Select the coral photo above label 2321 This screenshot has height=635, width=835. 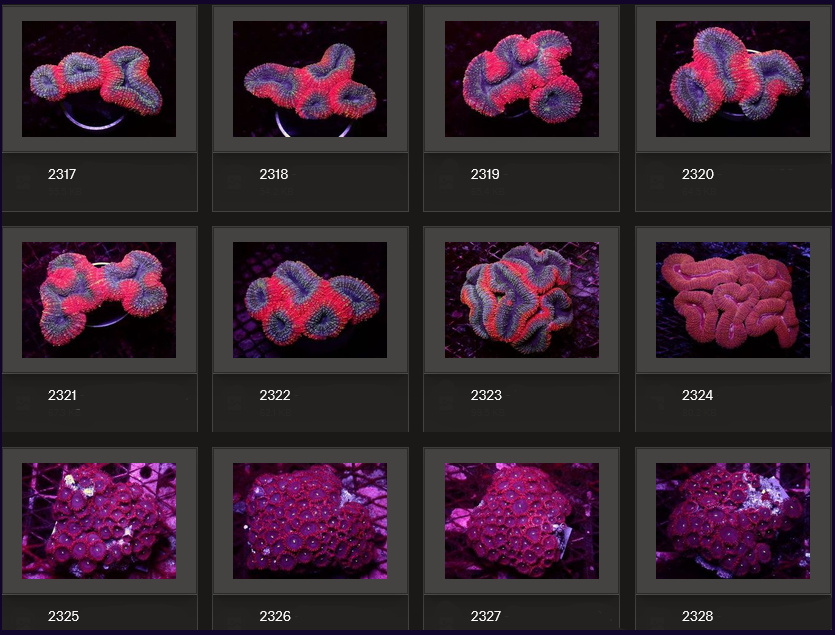(99, 300)
